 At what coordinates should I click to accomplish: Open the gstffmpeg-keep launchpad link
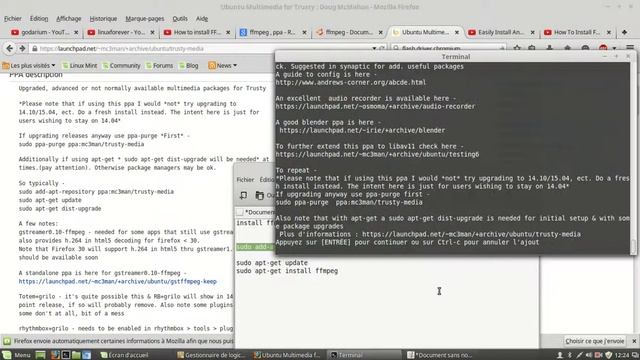(x=118, y=281)
